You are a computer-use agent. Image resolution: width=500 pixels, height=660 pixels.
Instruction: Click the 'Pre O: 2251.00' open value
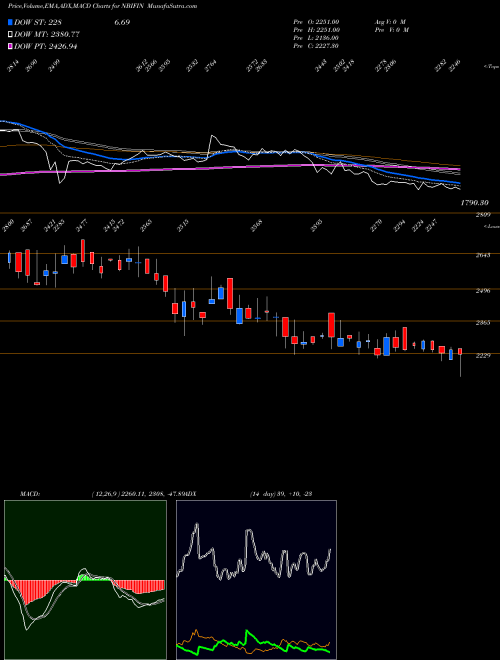pos(316,21)
